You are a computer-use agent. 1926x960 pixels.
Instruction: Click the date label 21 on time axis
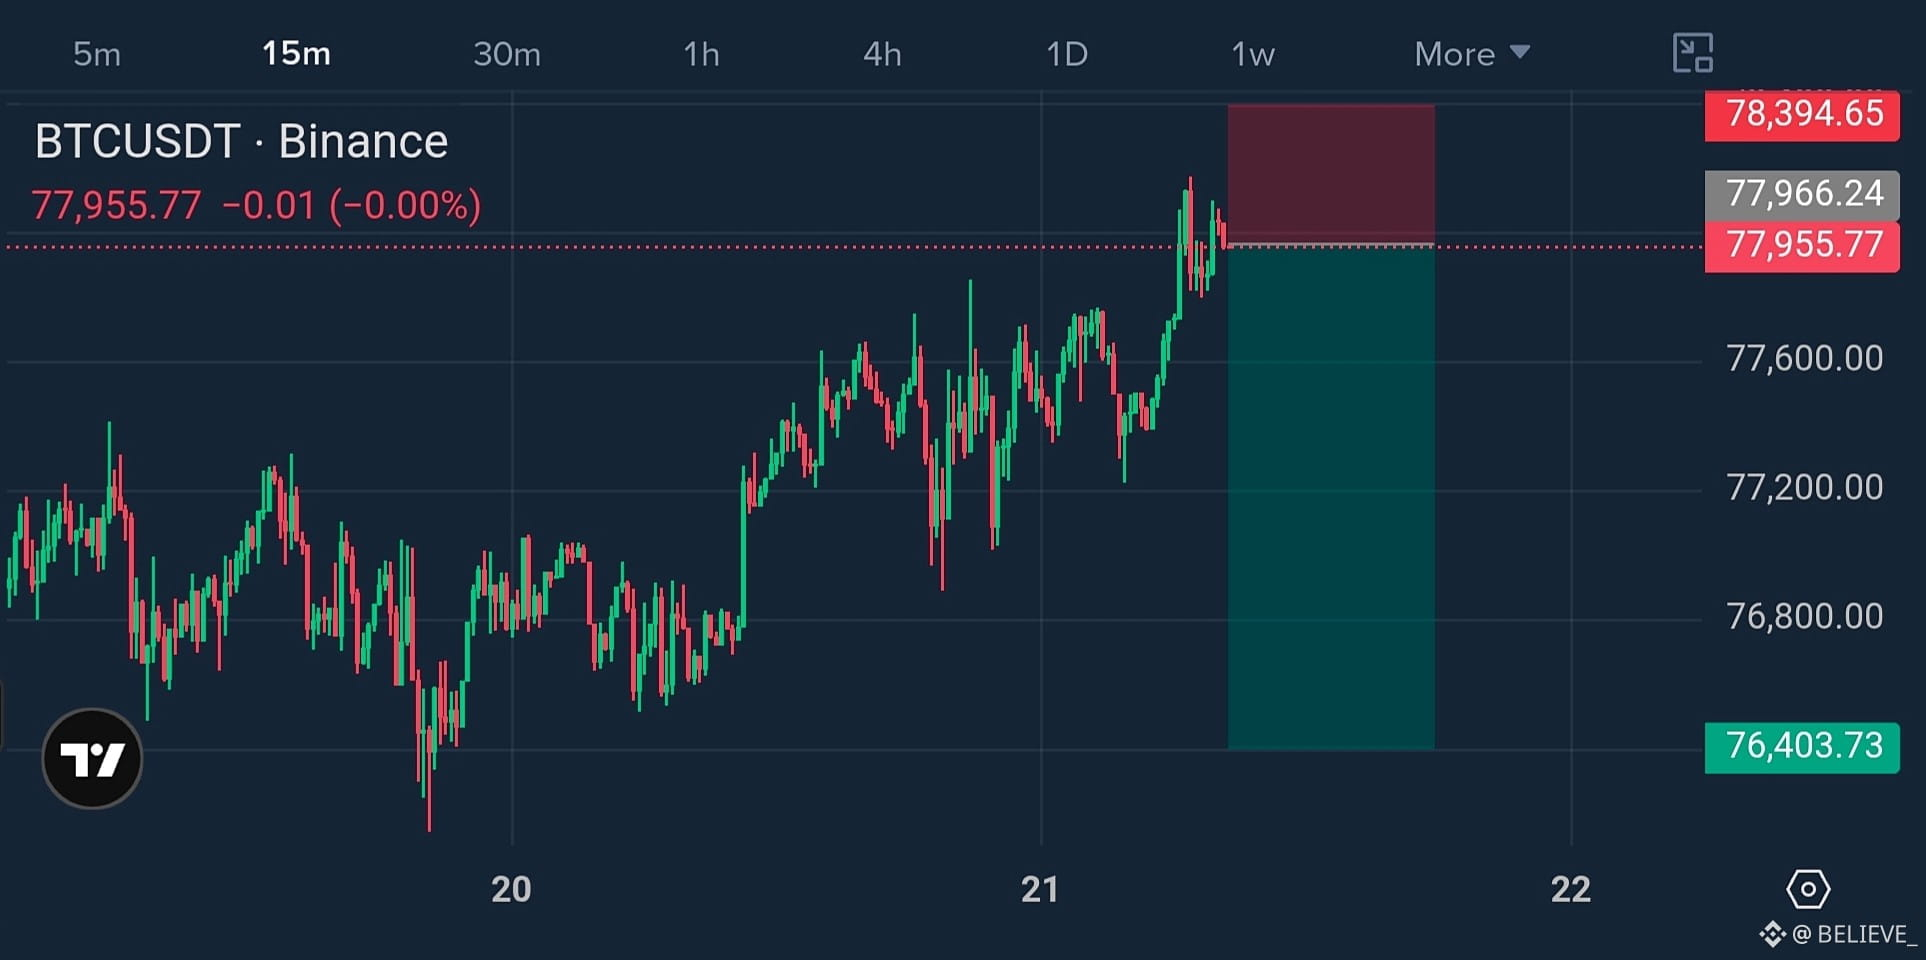(1040, 889)
